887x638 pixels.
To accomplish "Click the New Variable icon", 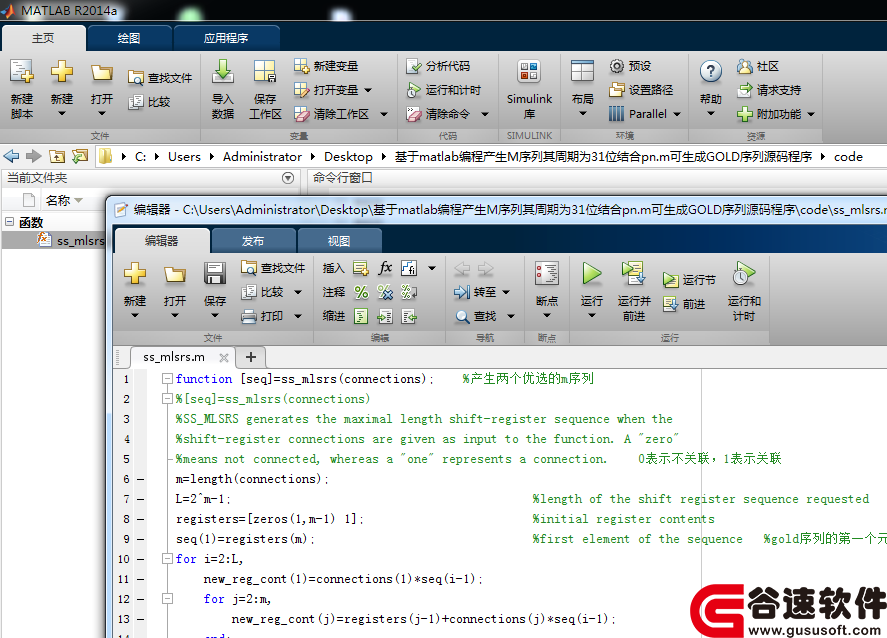I will 302,66.
